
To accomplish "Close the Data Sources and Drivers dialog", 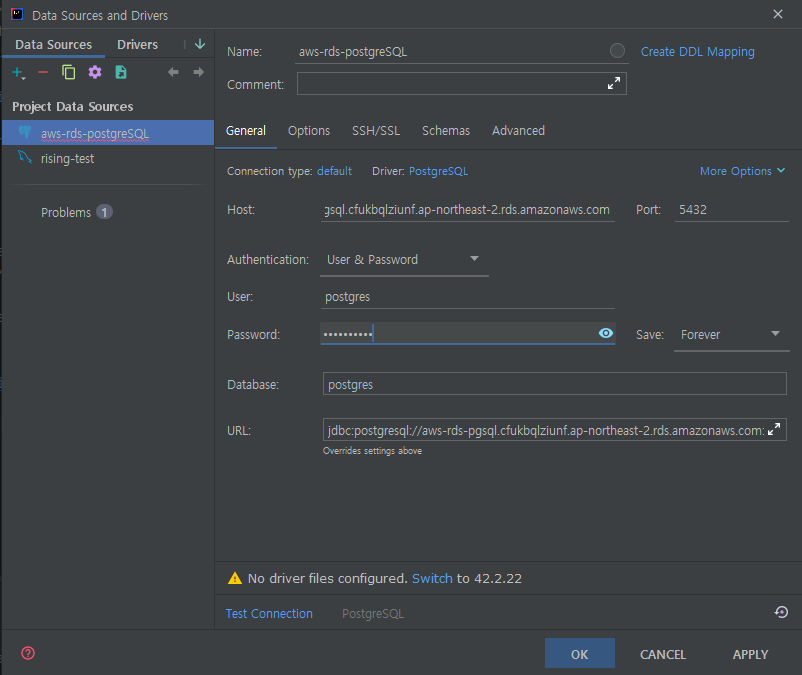I will tap(777, 14).
